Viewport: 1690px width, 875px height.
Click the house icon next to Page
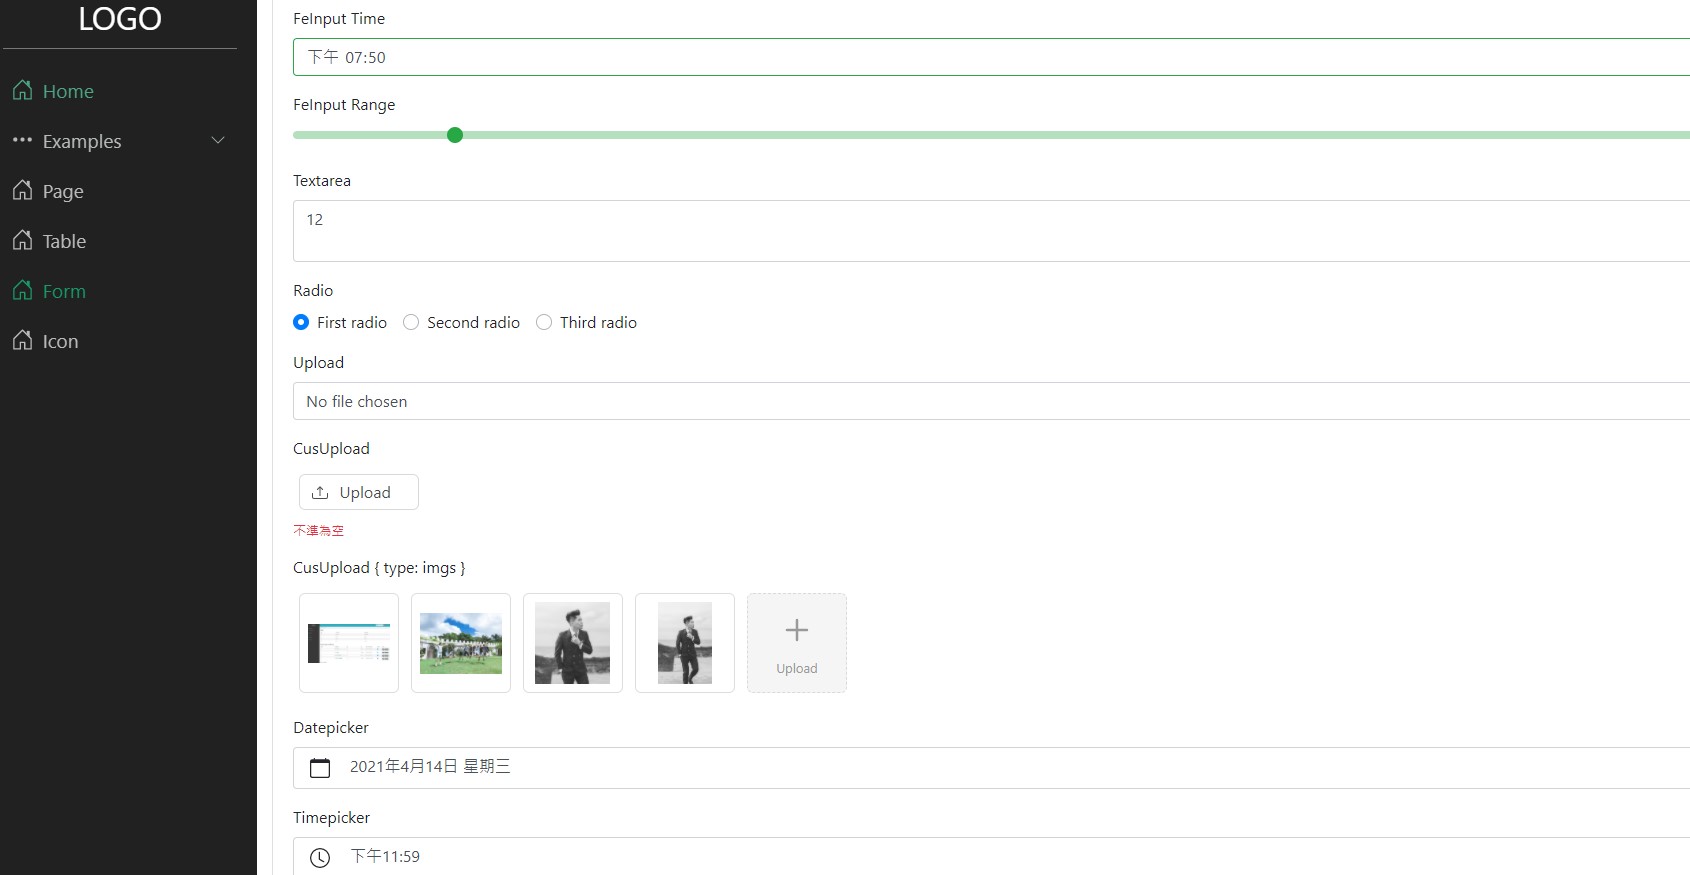pos(22,190)
